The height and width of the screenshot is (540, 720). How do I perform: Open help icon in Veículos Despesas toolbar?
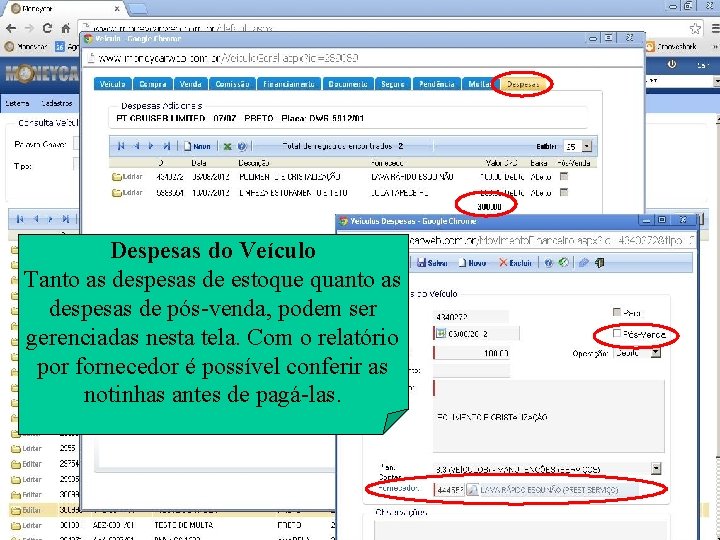point(548,263)
